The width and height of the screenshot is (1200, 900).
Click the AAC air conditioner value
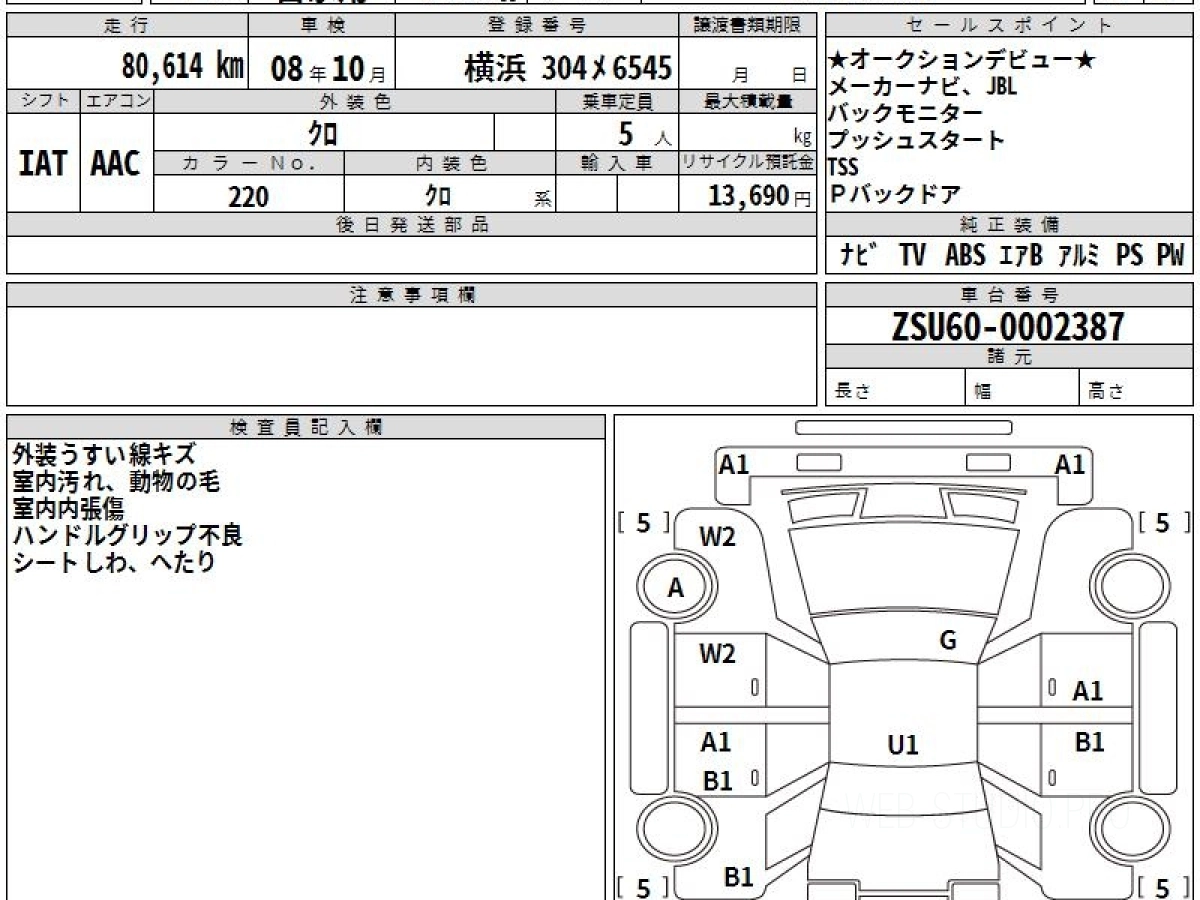116,164
